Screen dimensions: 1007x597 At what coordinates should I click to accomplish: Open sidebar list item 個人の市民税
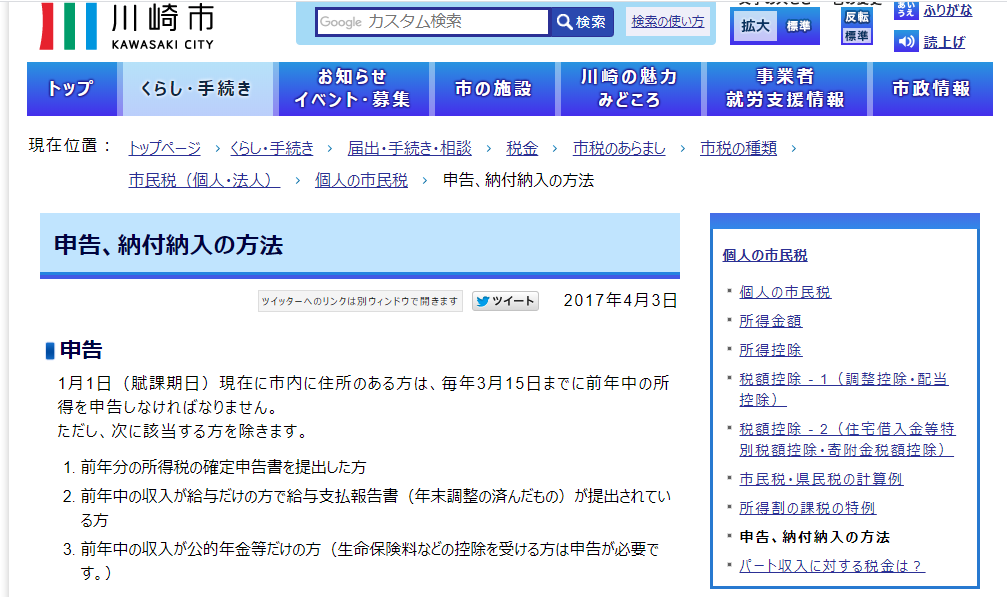(x=785, y=292)
